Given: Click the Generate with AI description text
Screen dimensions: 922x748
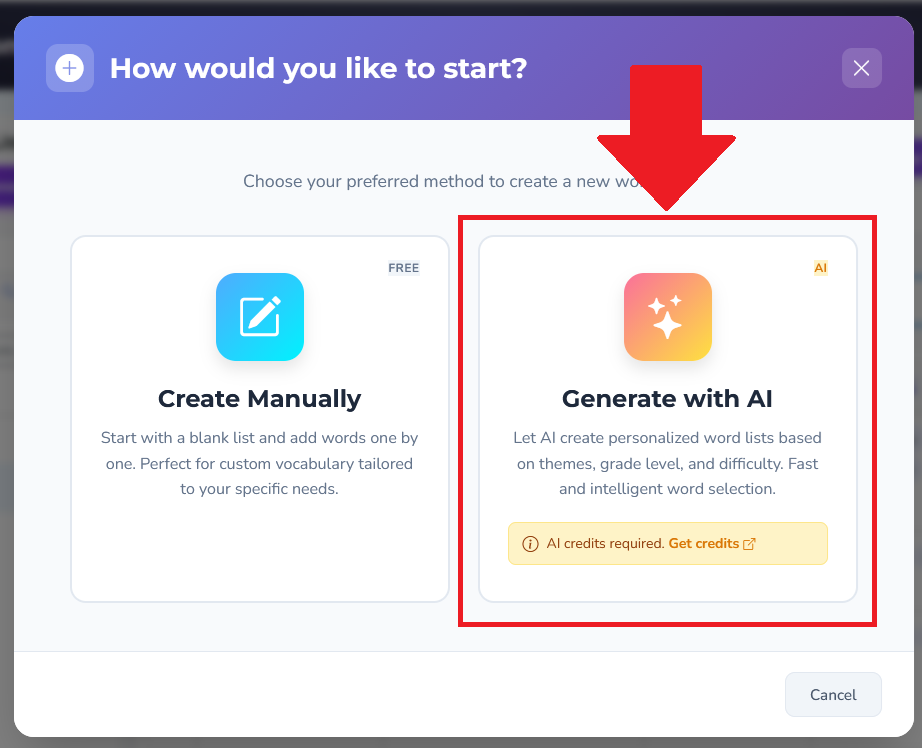Looking at the screenshot, I should tap(667, 463).
